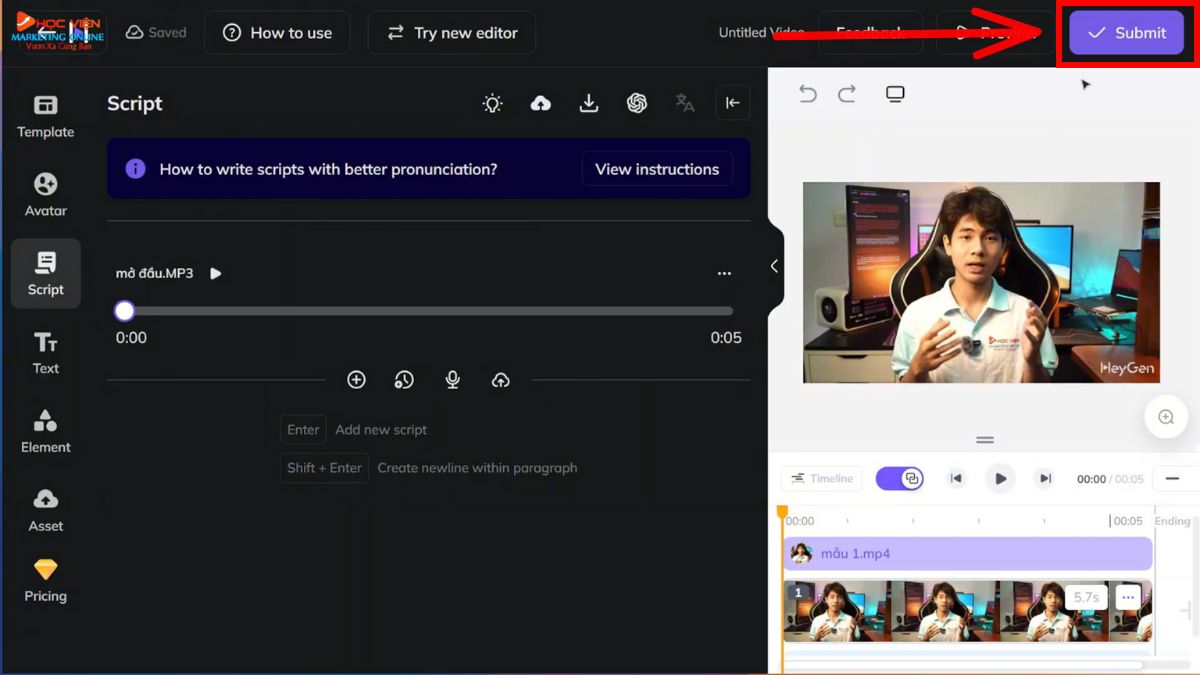Click the timeline zoom-out minus button
The height and width of the screenshot is (675, 1200).
(x=1173, y=479)
